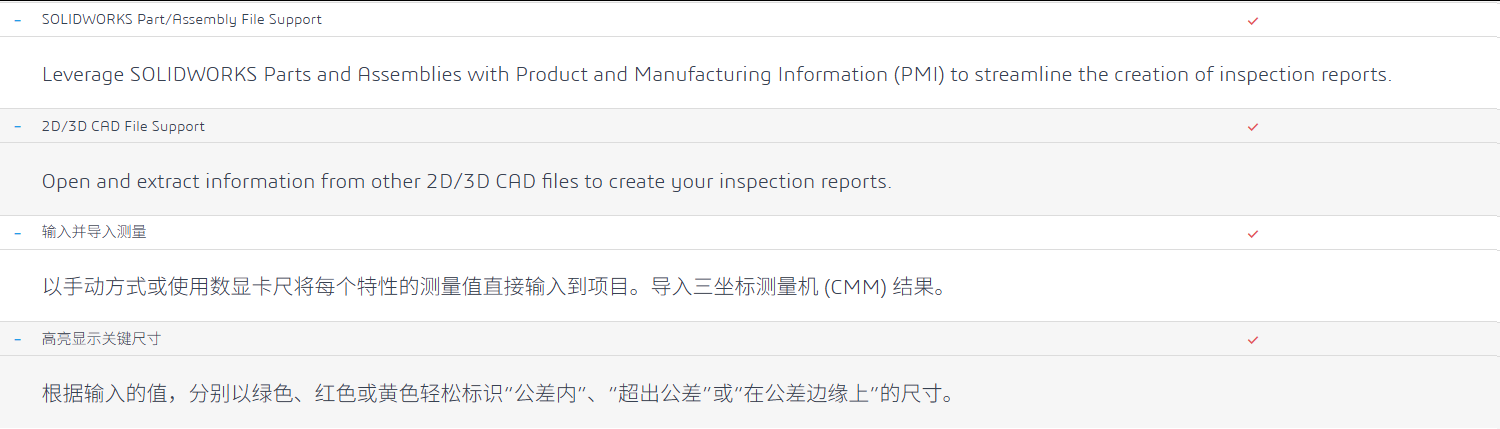Click the red checkmark for 2D/3D CAD File Support

(1253, 127)
